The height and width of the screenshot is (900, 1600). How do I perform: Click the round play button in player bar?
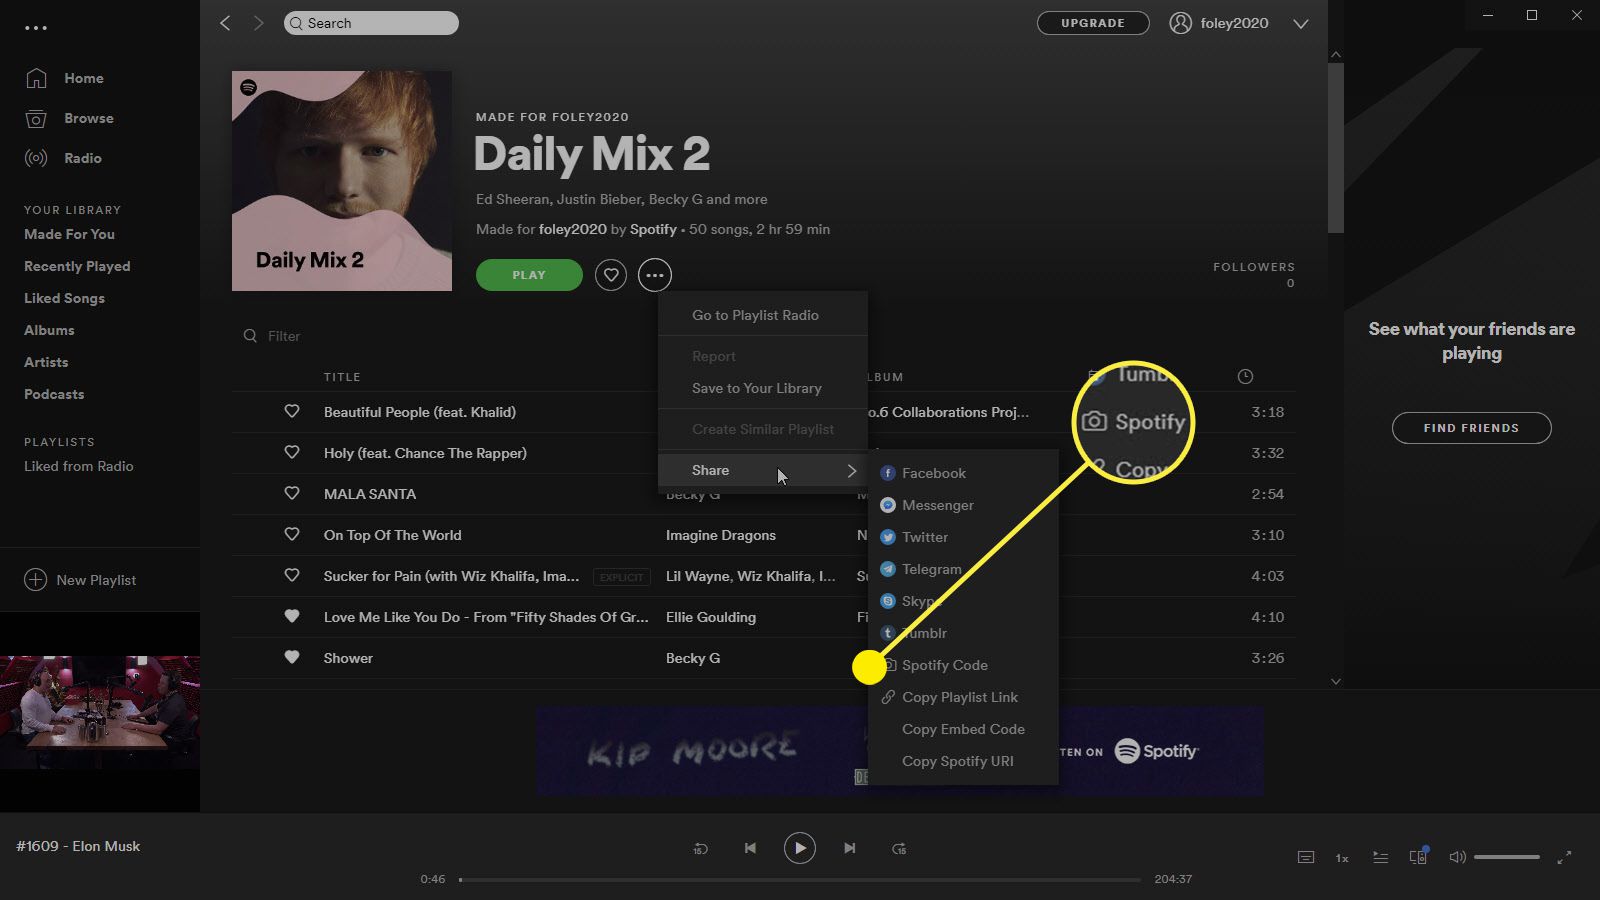[x=799, y=848]
